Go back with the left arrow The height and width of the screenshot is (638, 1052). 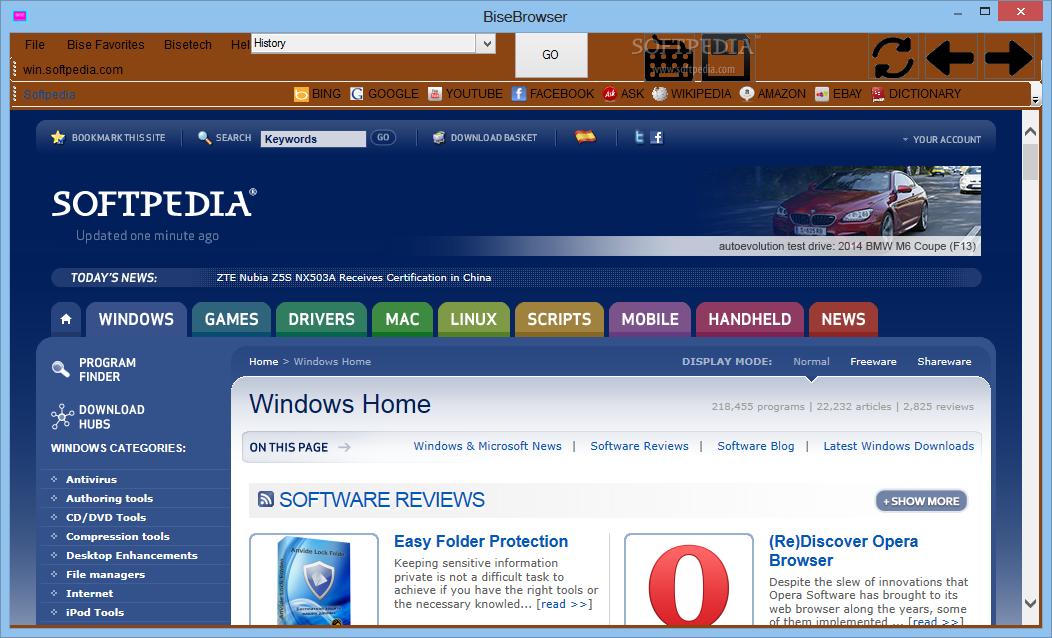(950, 57)
